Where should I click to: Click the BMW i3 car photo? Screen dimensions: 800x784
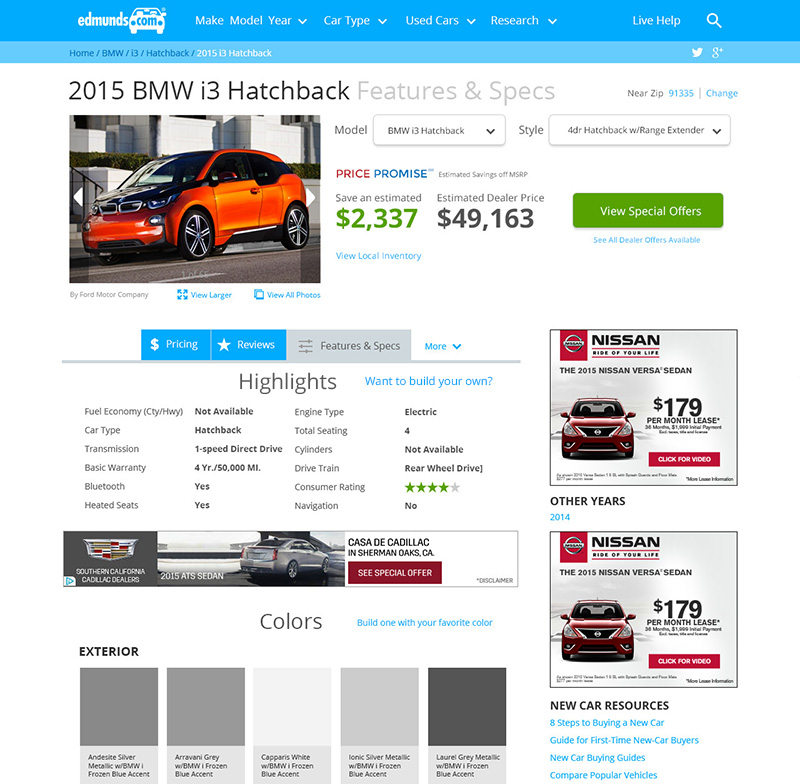pyautogui.click(x=195, y=199)
